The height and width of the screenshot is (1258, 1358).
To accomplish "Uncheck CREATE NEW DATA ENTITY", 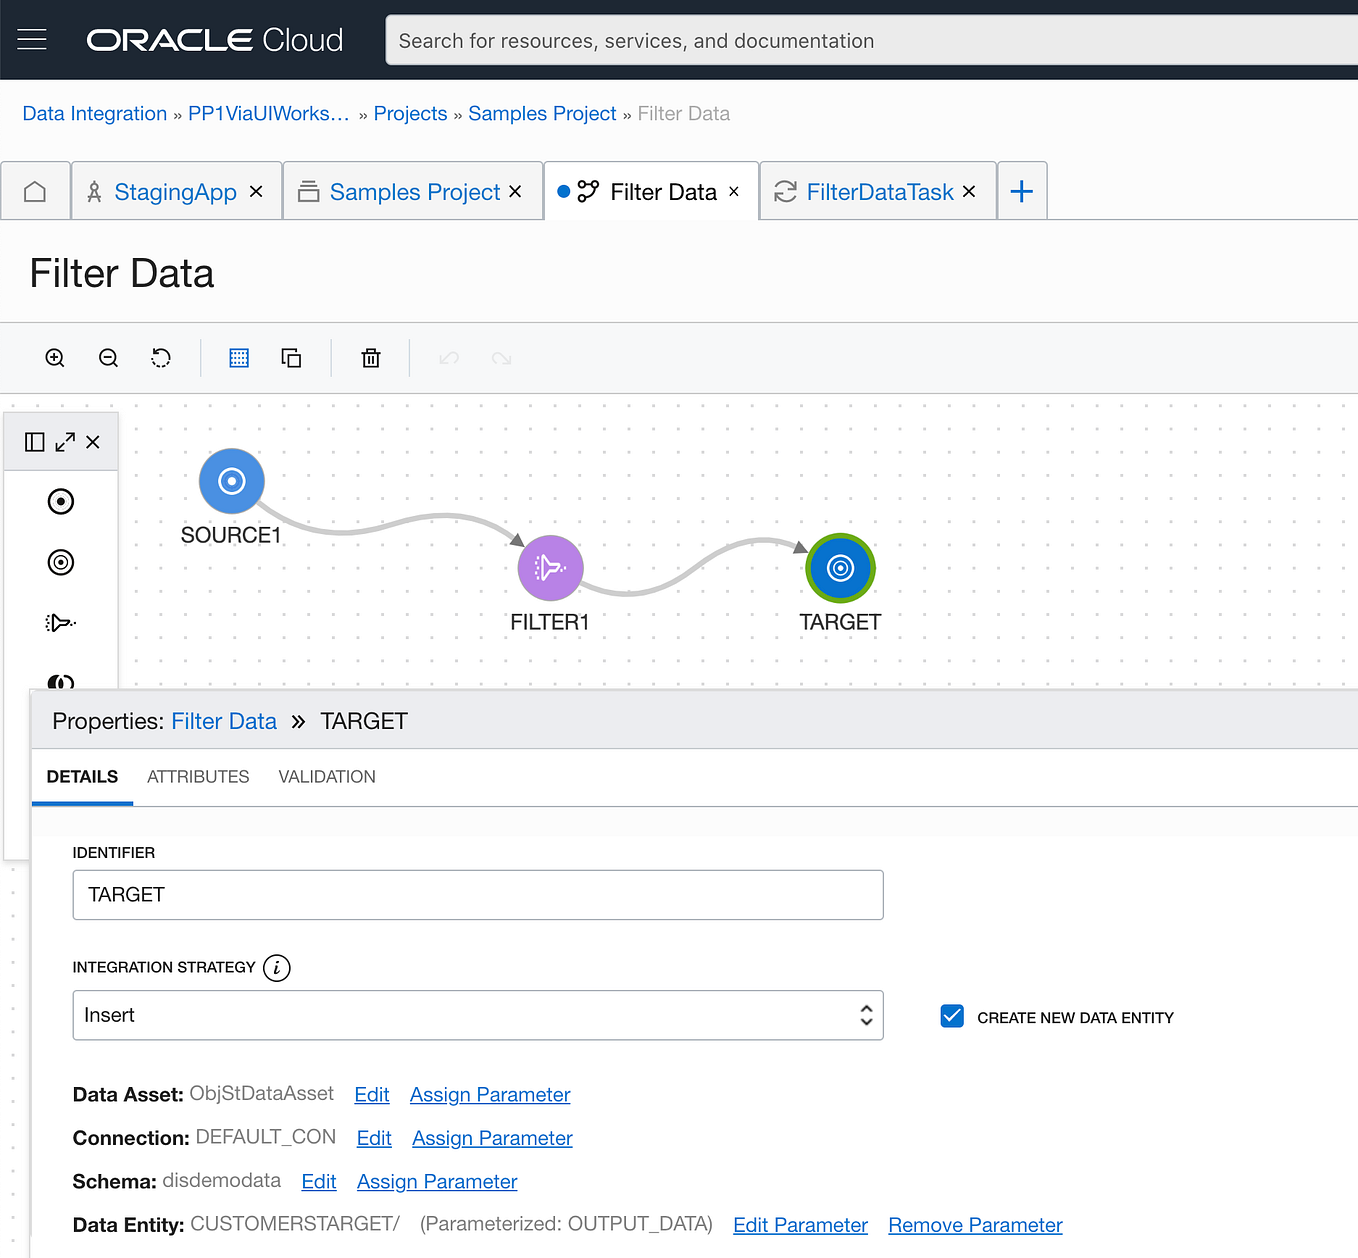I will tap(951, 1016).
